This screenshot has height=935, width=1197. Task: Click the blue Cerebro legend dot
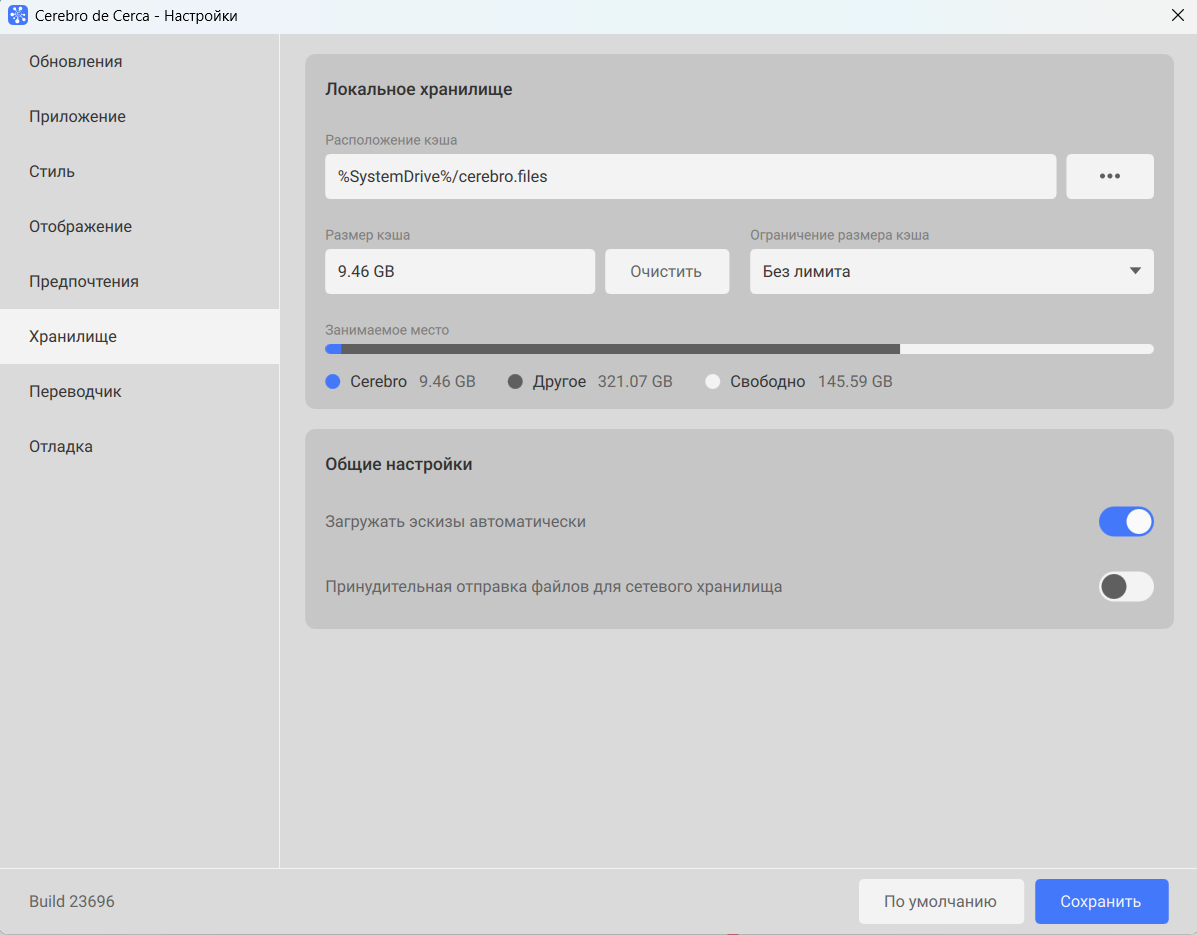coord(334,382)
